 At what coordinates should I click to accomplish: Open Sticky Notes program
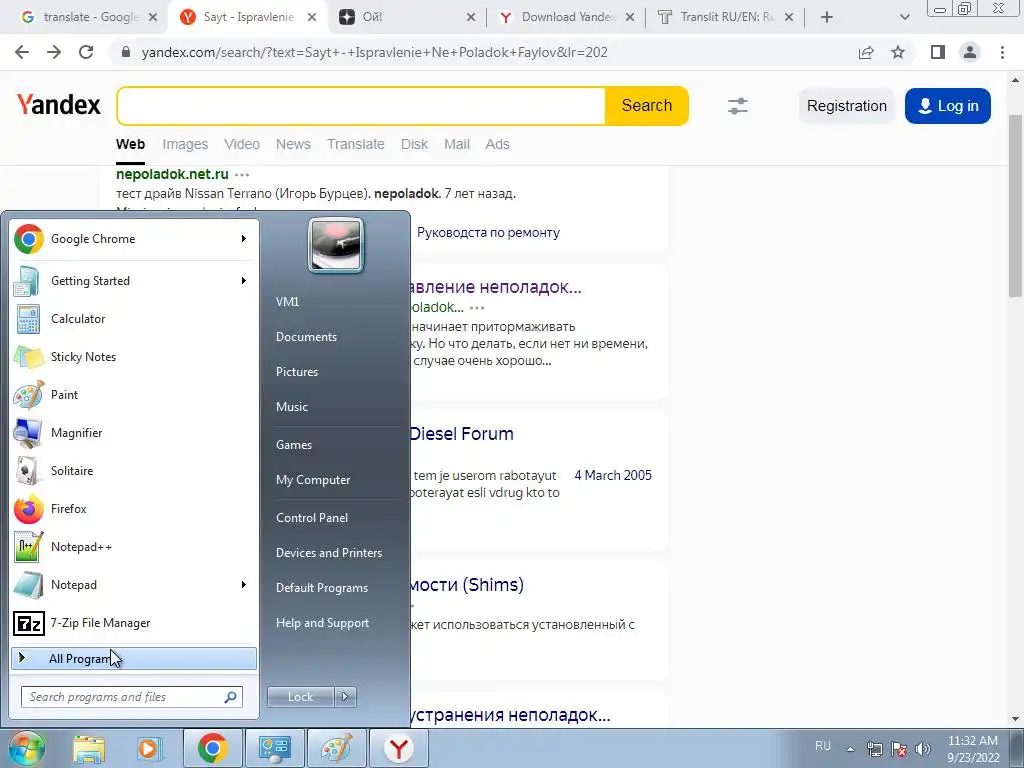tap(134, 357)
